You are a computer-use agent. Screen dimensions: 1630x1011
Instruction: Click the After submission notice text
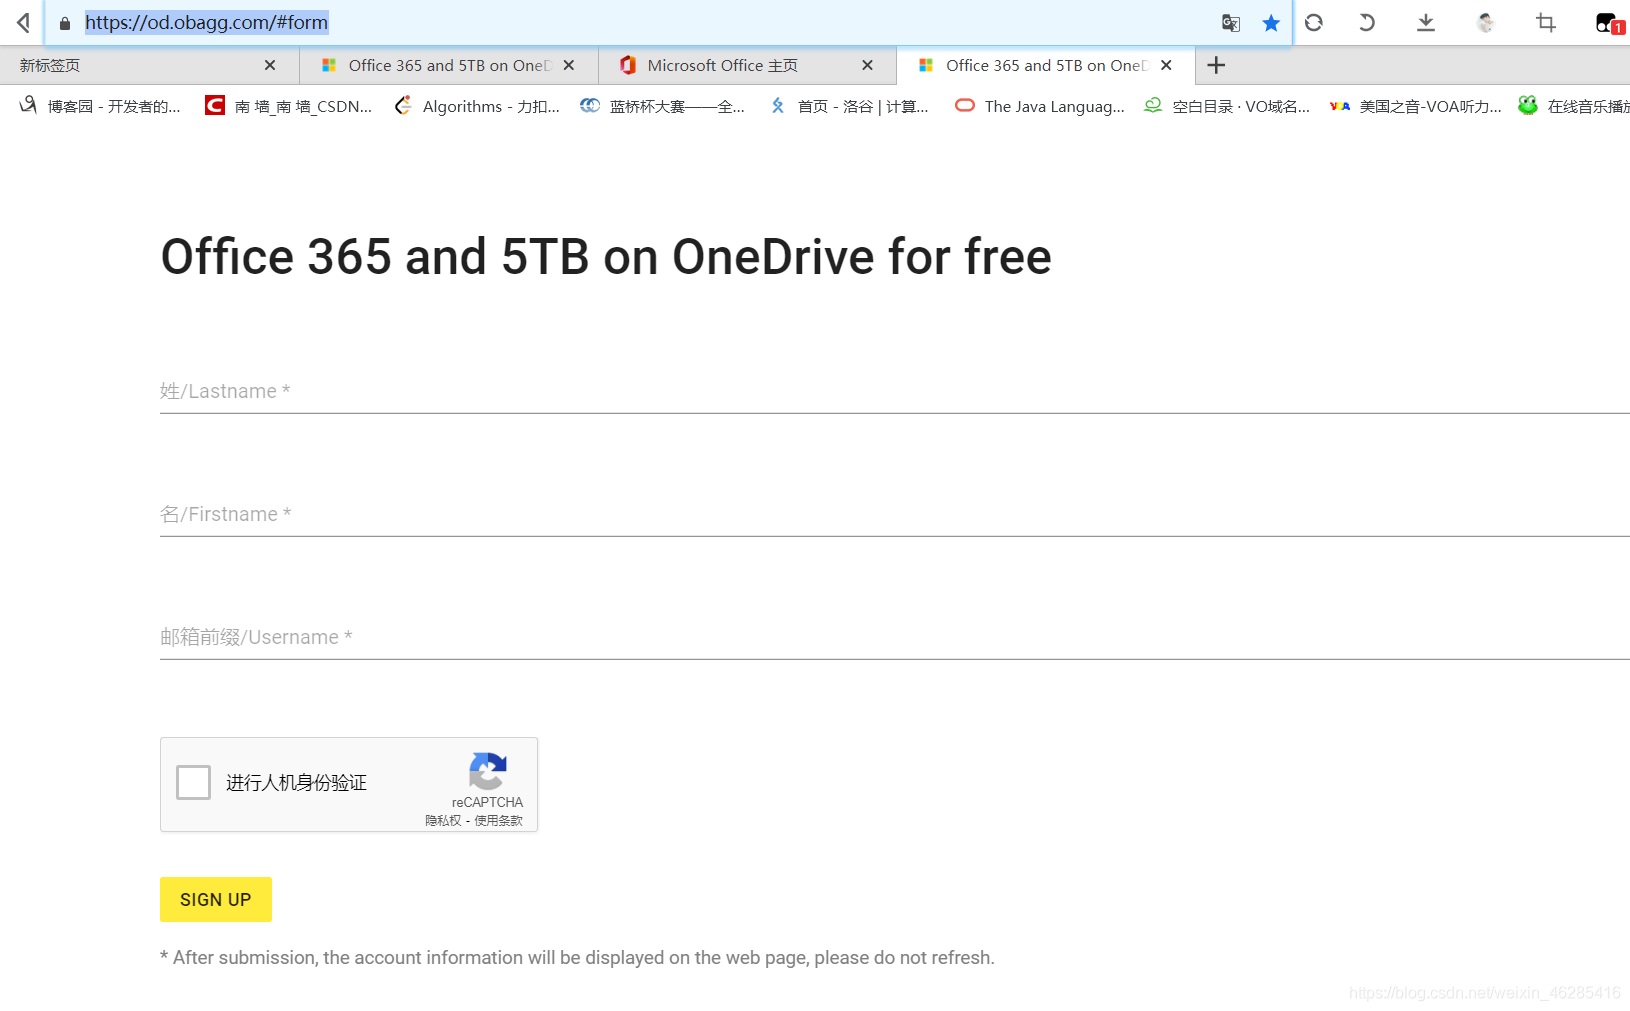577,957
